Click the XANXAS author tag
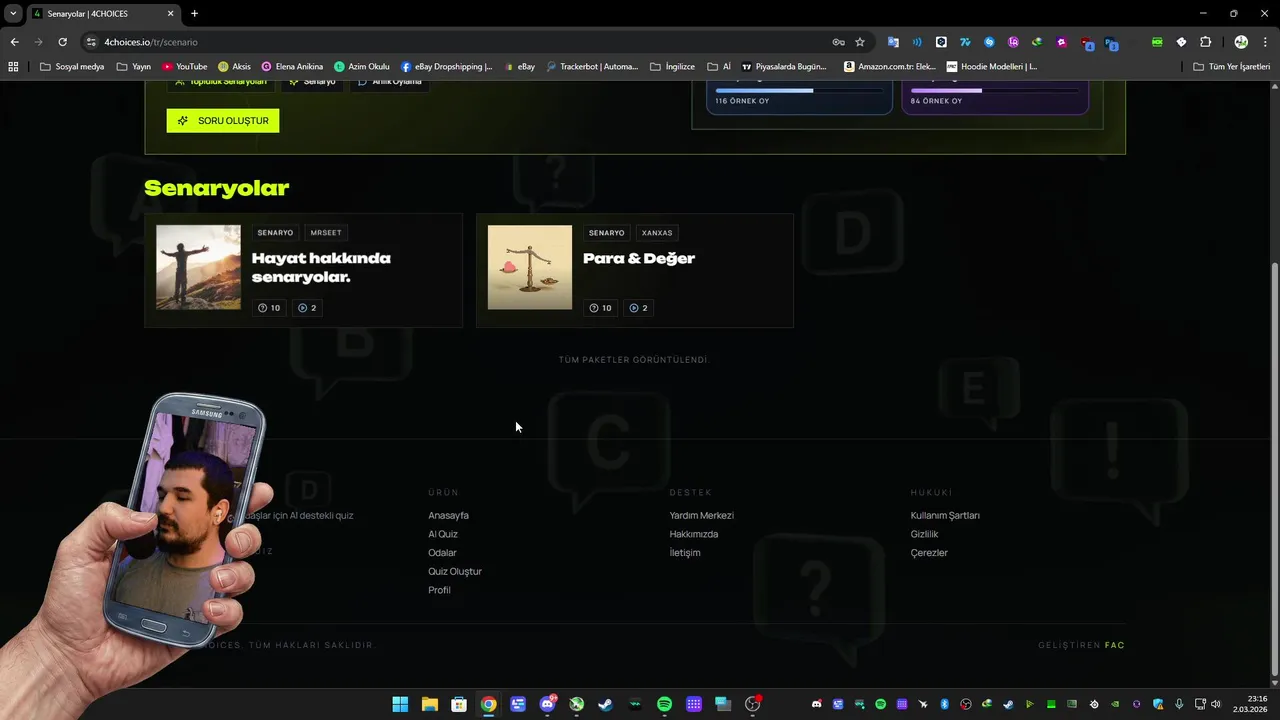The image size is (1280, 720). click(657, 233)
